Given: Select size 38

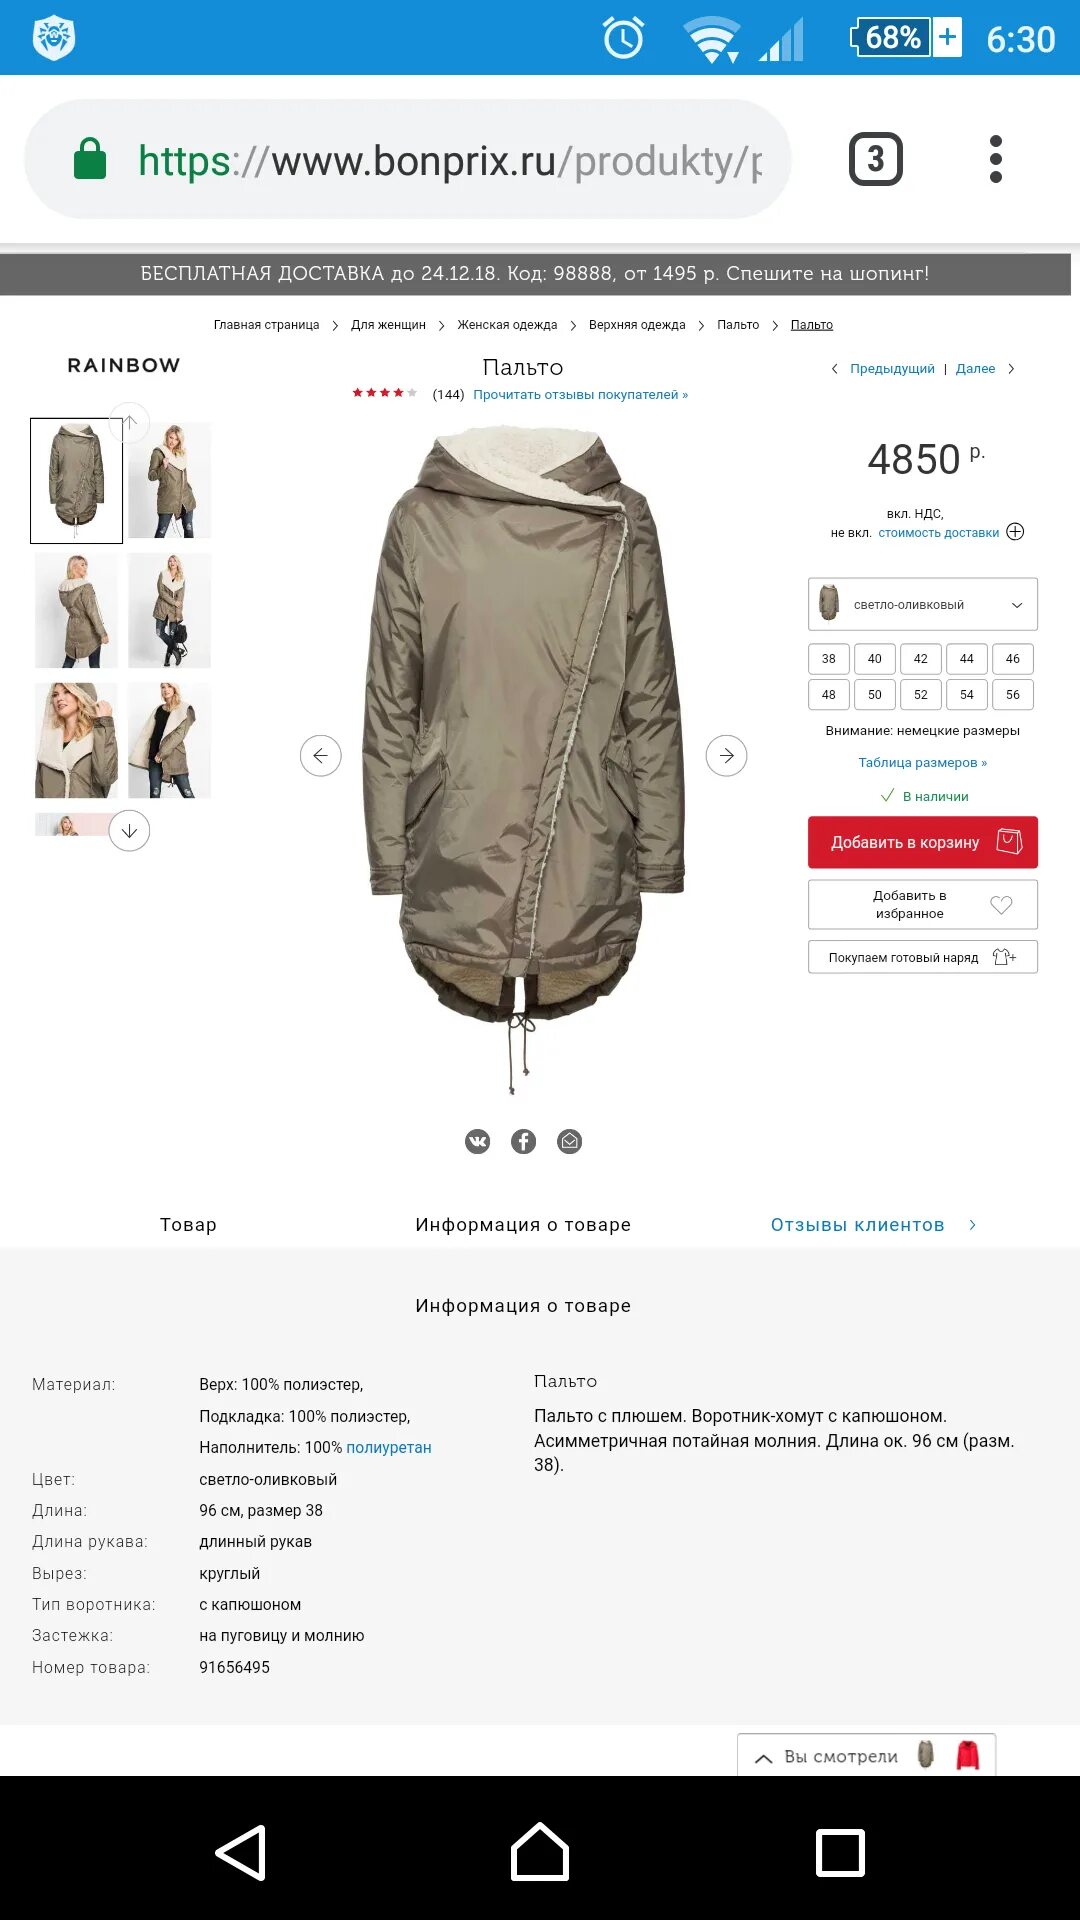Looking at the screenshot, I should (829, 659).
